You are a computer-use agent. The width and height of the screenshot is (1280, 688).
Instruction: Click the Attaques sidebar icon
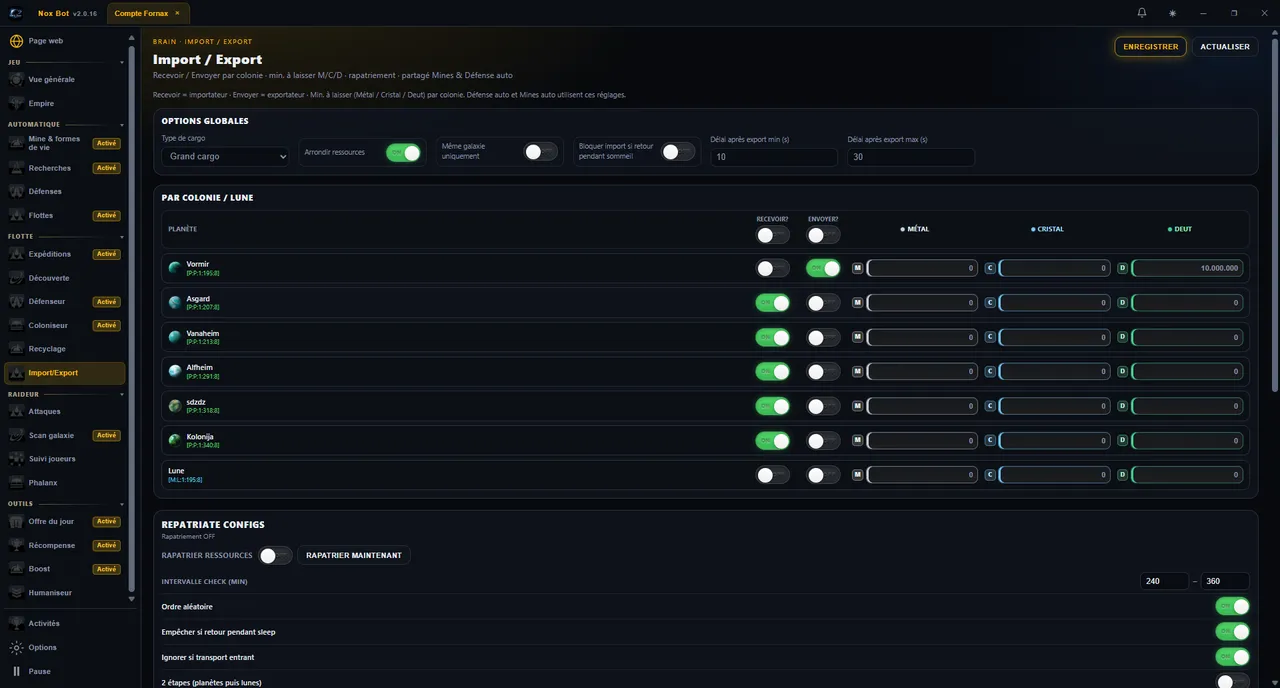pos(16,411)
